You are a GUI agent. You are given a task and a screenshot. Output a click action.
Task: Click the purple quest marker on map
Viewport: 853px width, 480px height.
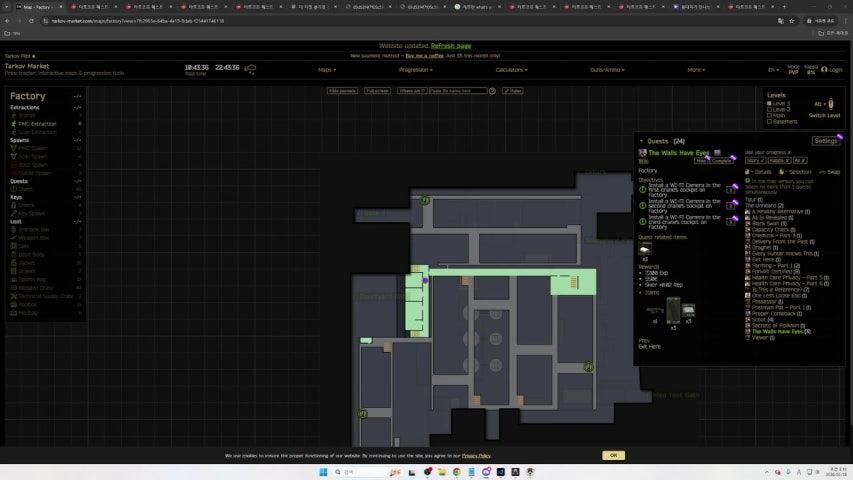(x=425, y=280)
